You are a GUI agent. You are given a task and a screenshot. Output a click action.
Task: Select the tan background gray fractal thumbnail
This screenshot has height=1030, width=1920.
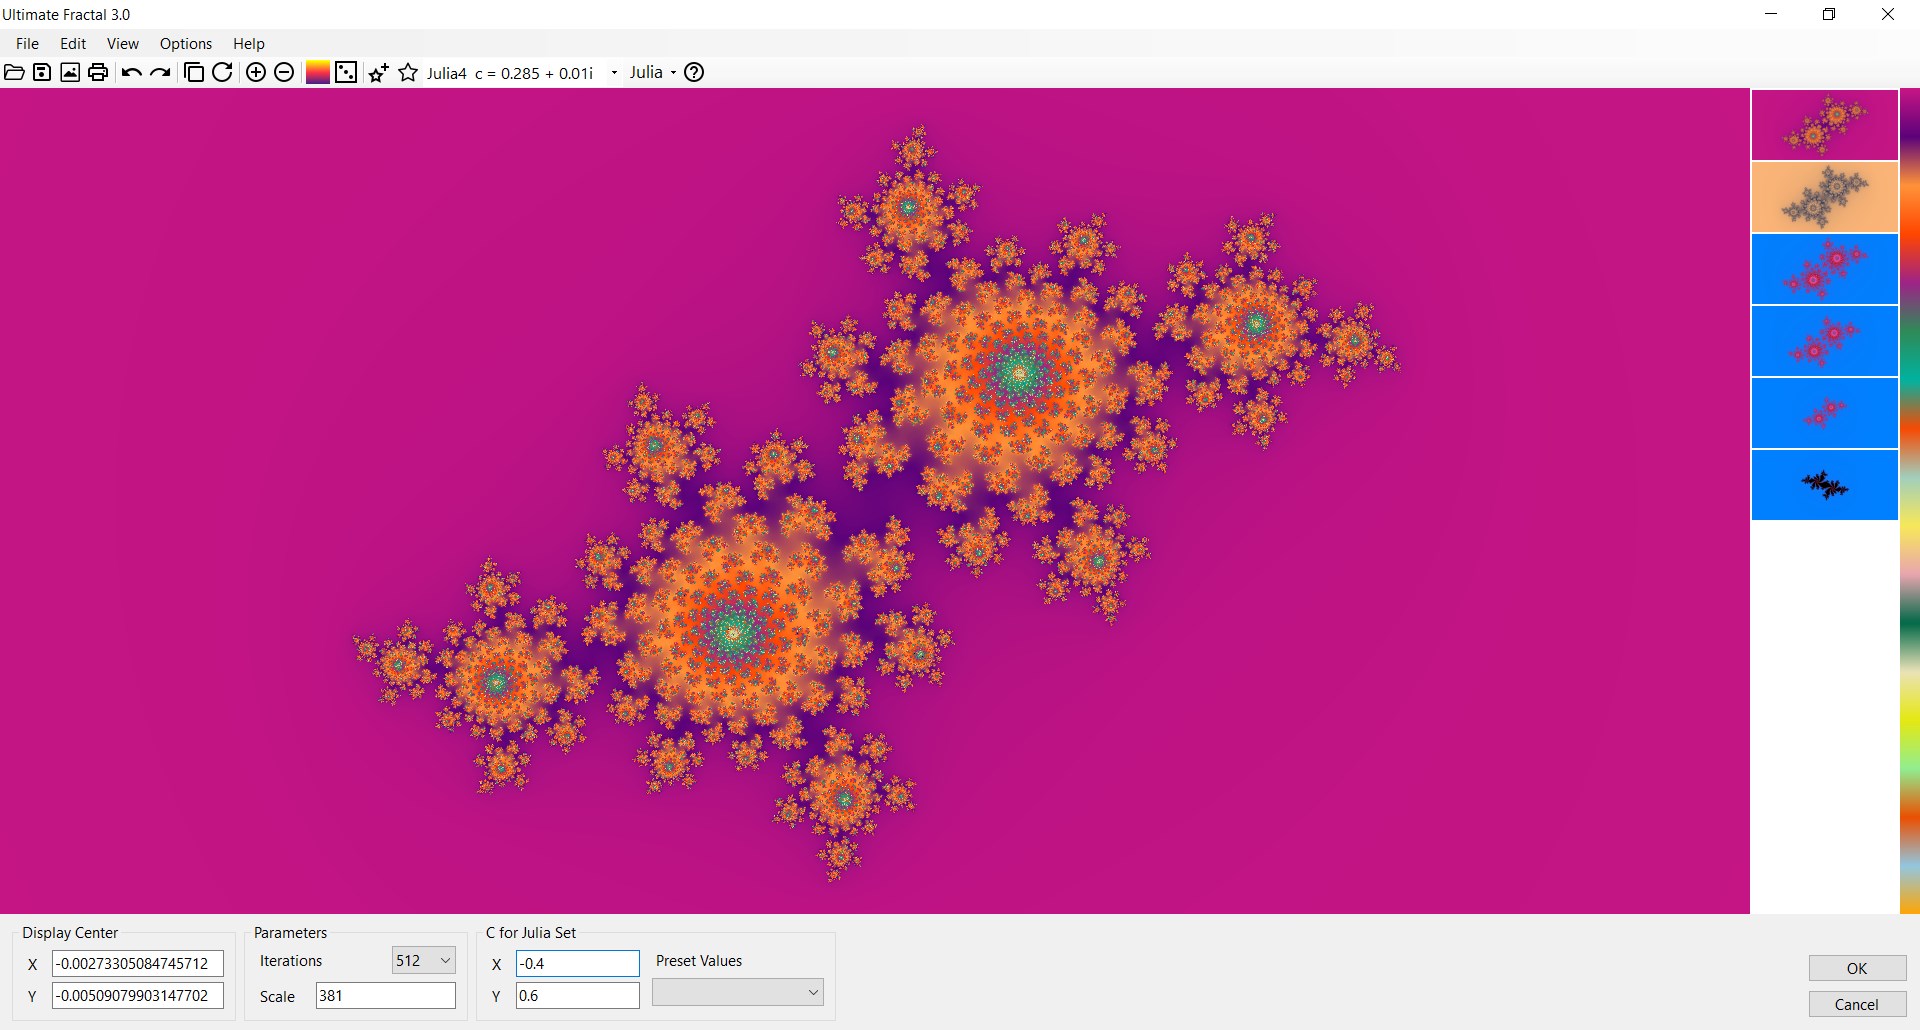tap(1825, 197)
